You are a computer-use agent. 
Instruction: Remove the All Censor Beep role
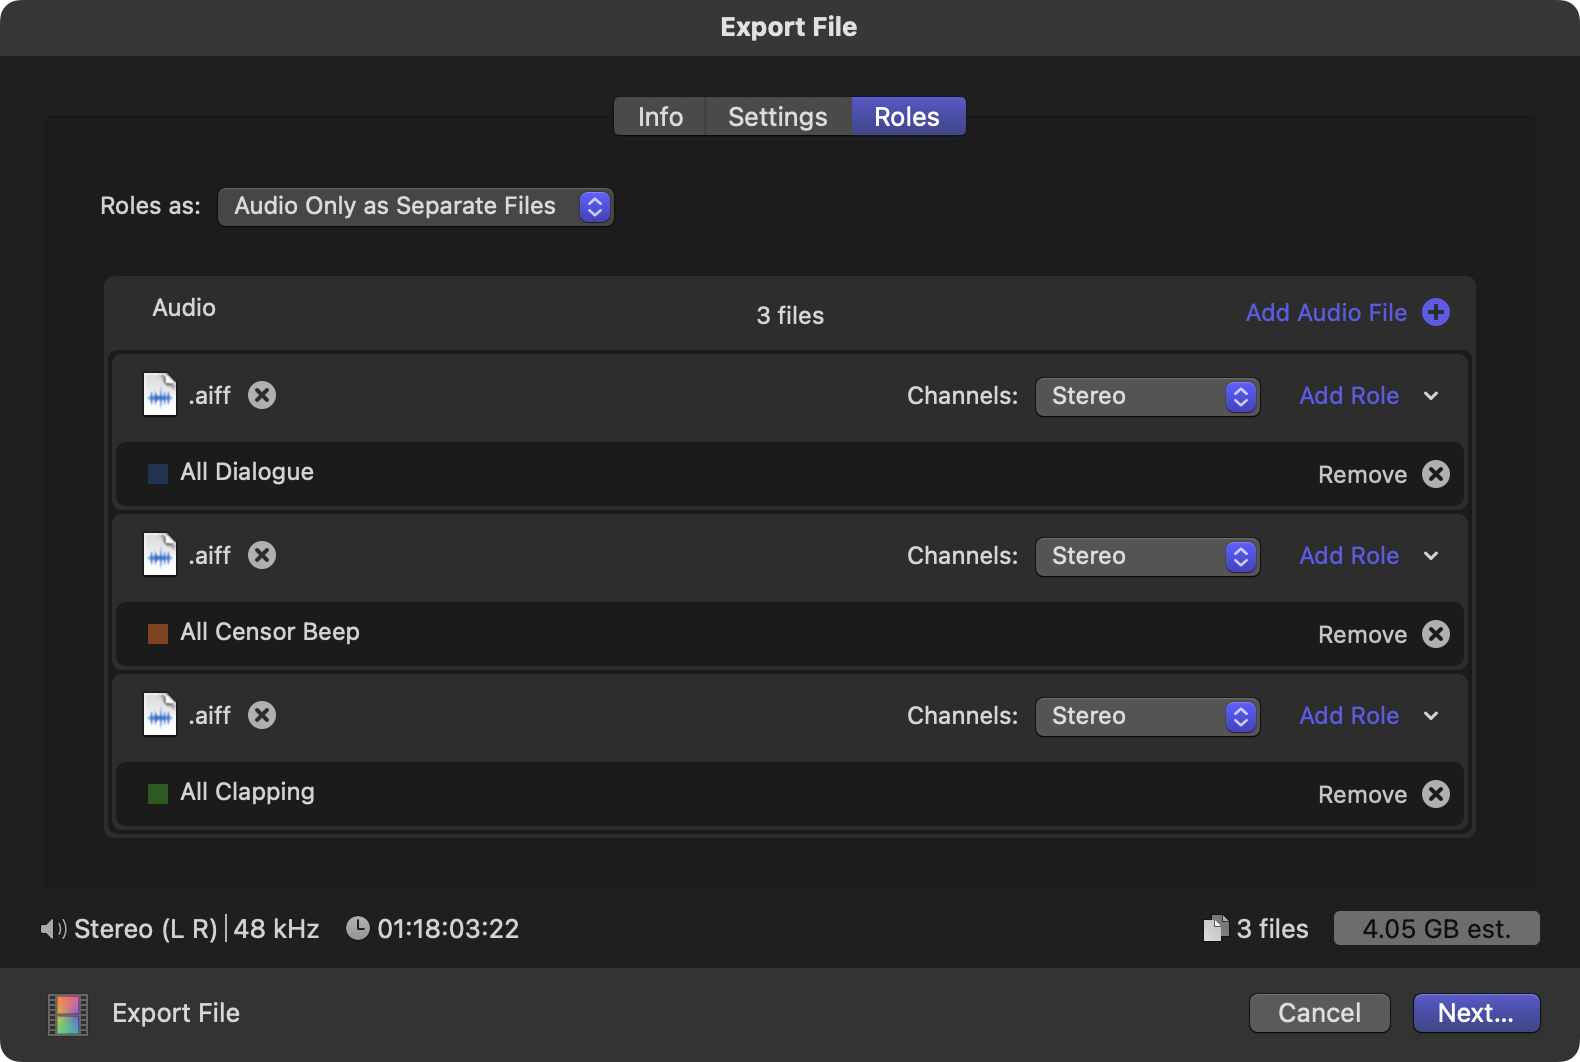point(1435,634)
